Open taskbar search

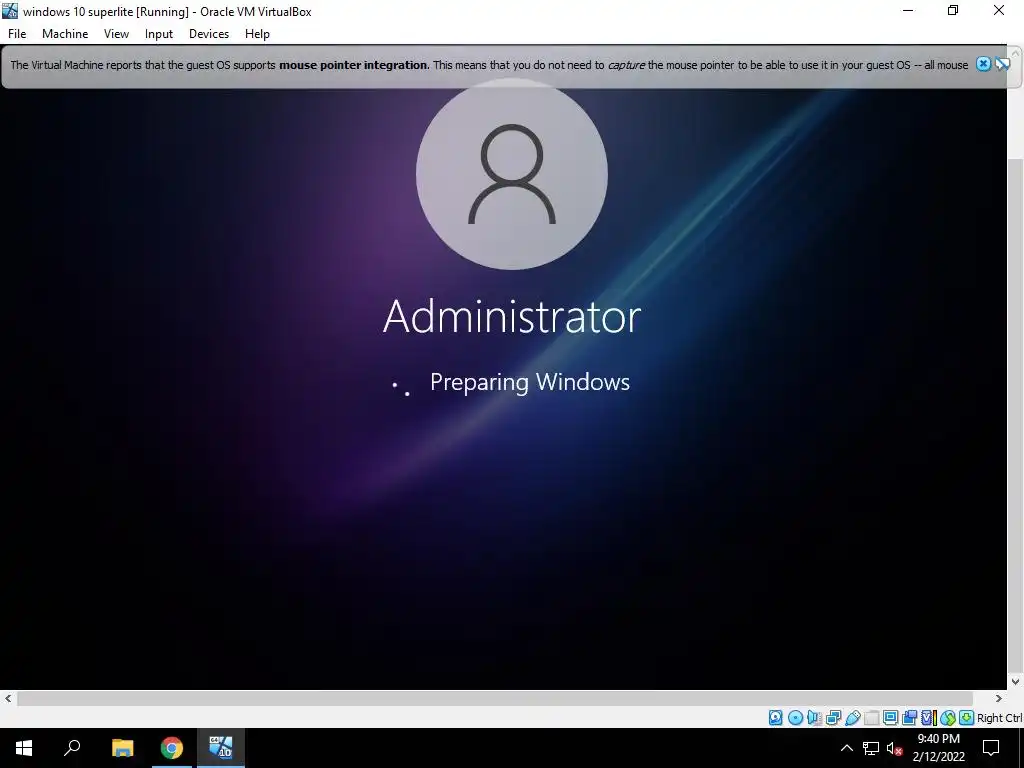(72, 748)
